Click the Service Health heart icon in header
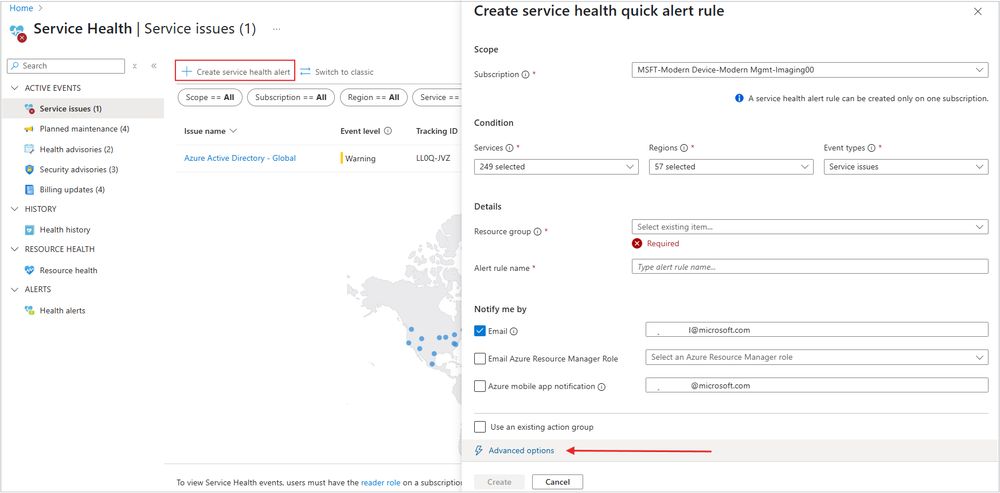This screenshot has height=493, width=1000. 18,33
